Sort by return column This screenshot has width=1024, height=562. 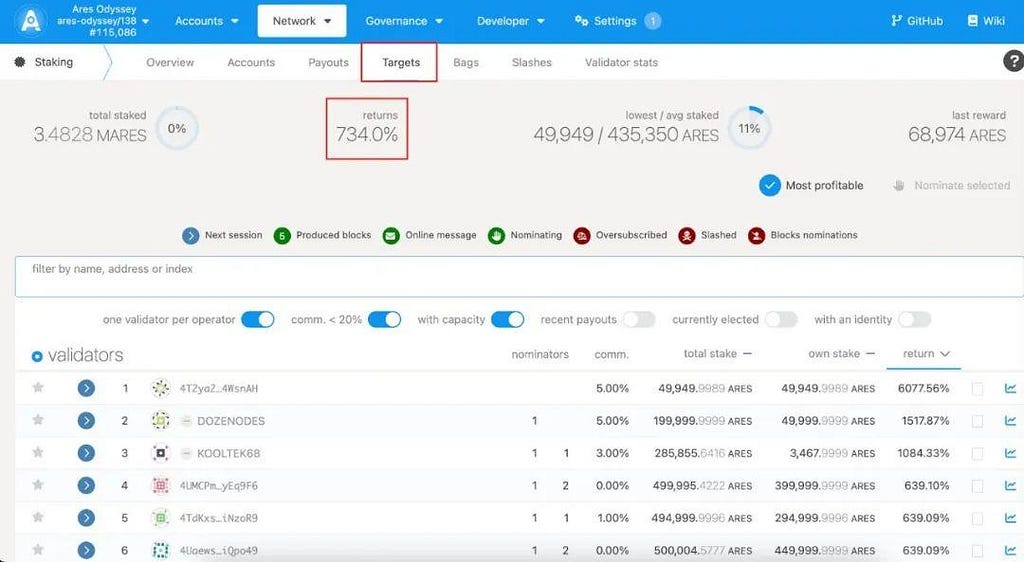point(925,353)
